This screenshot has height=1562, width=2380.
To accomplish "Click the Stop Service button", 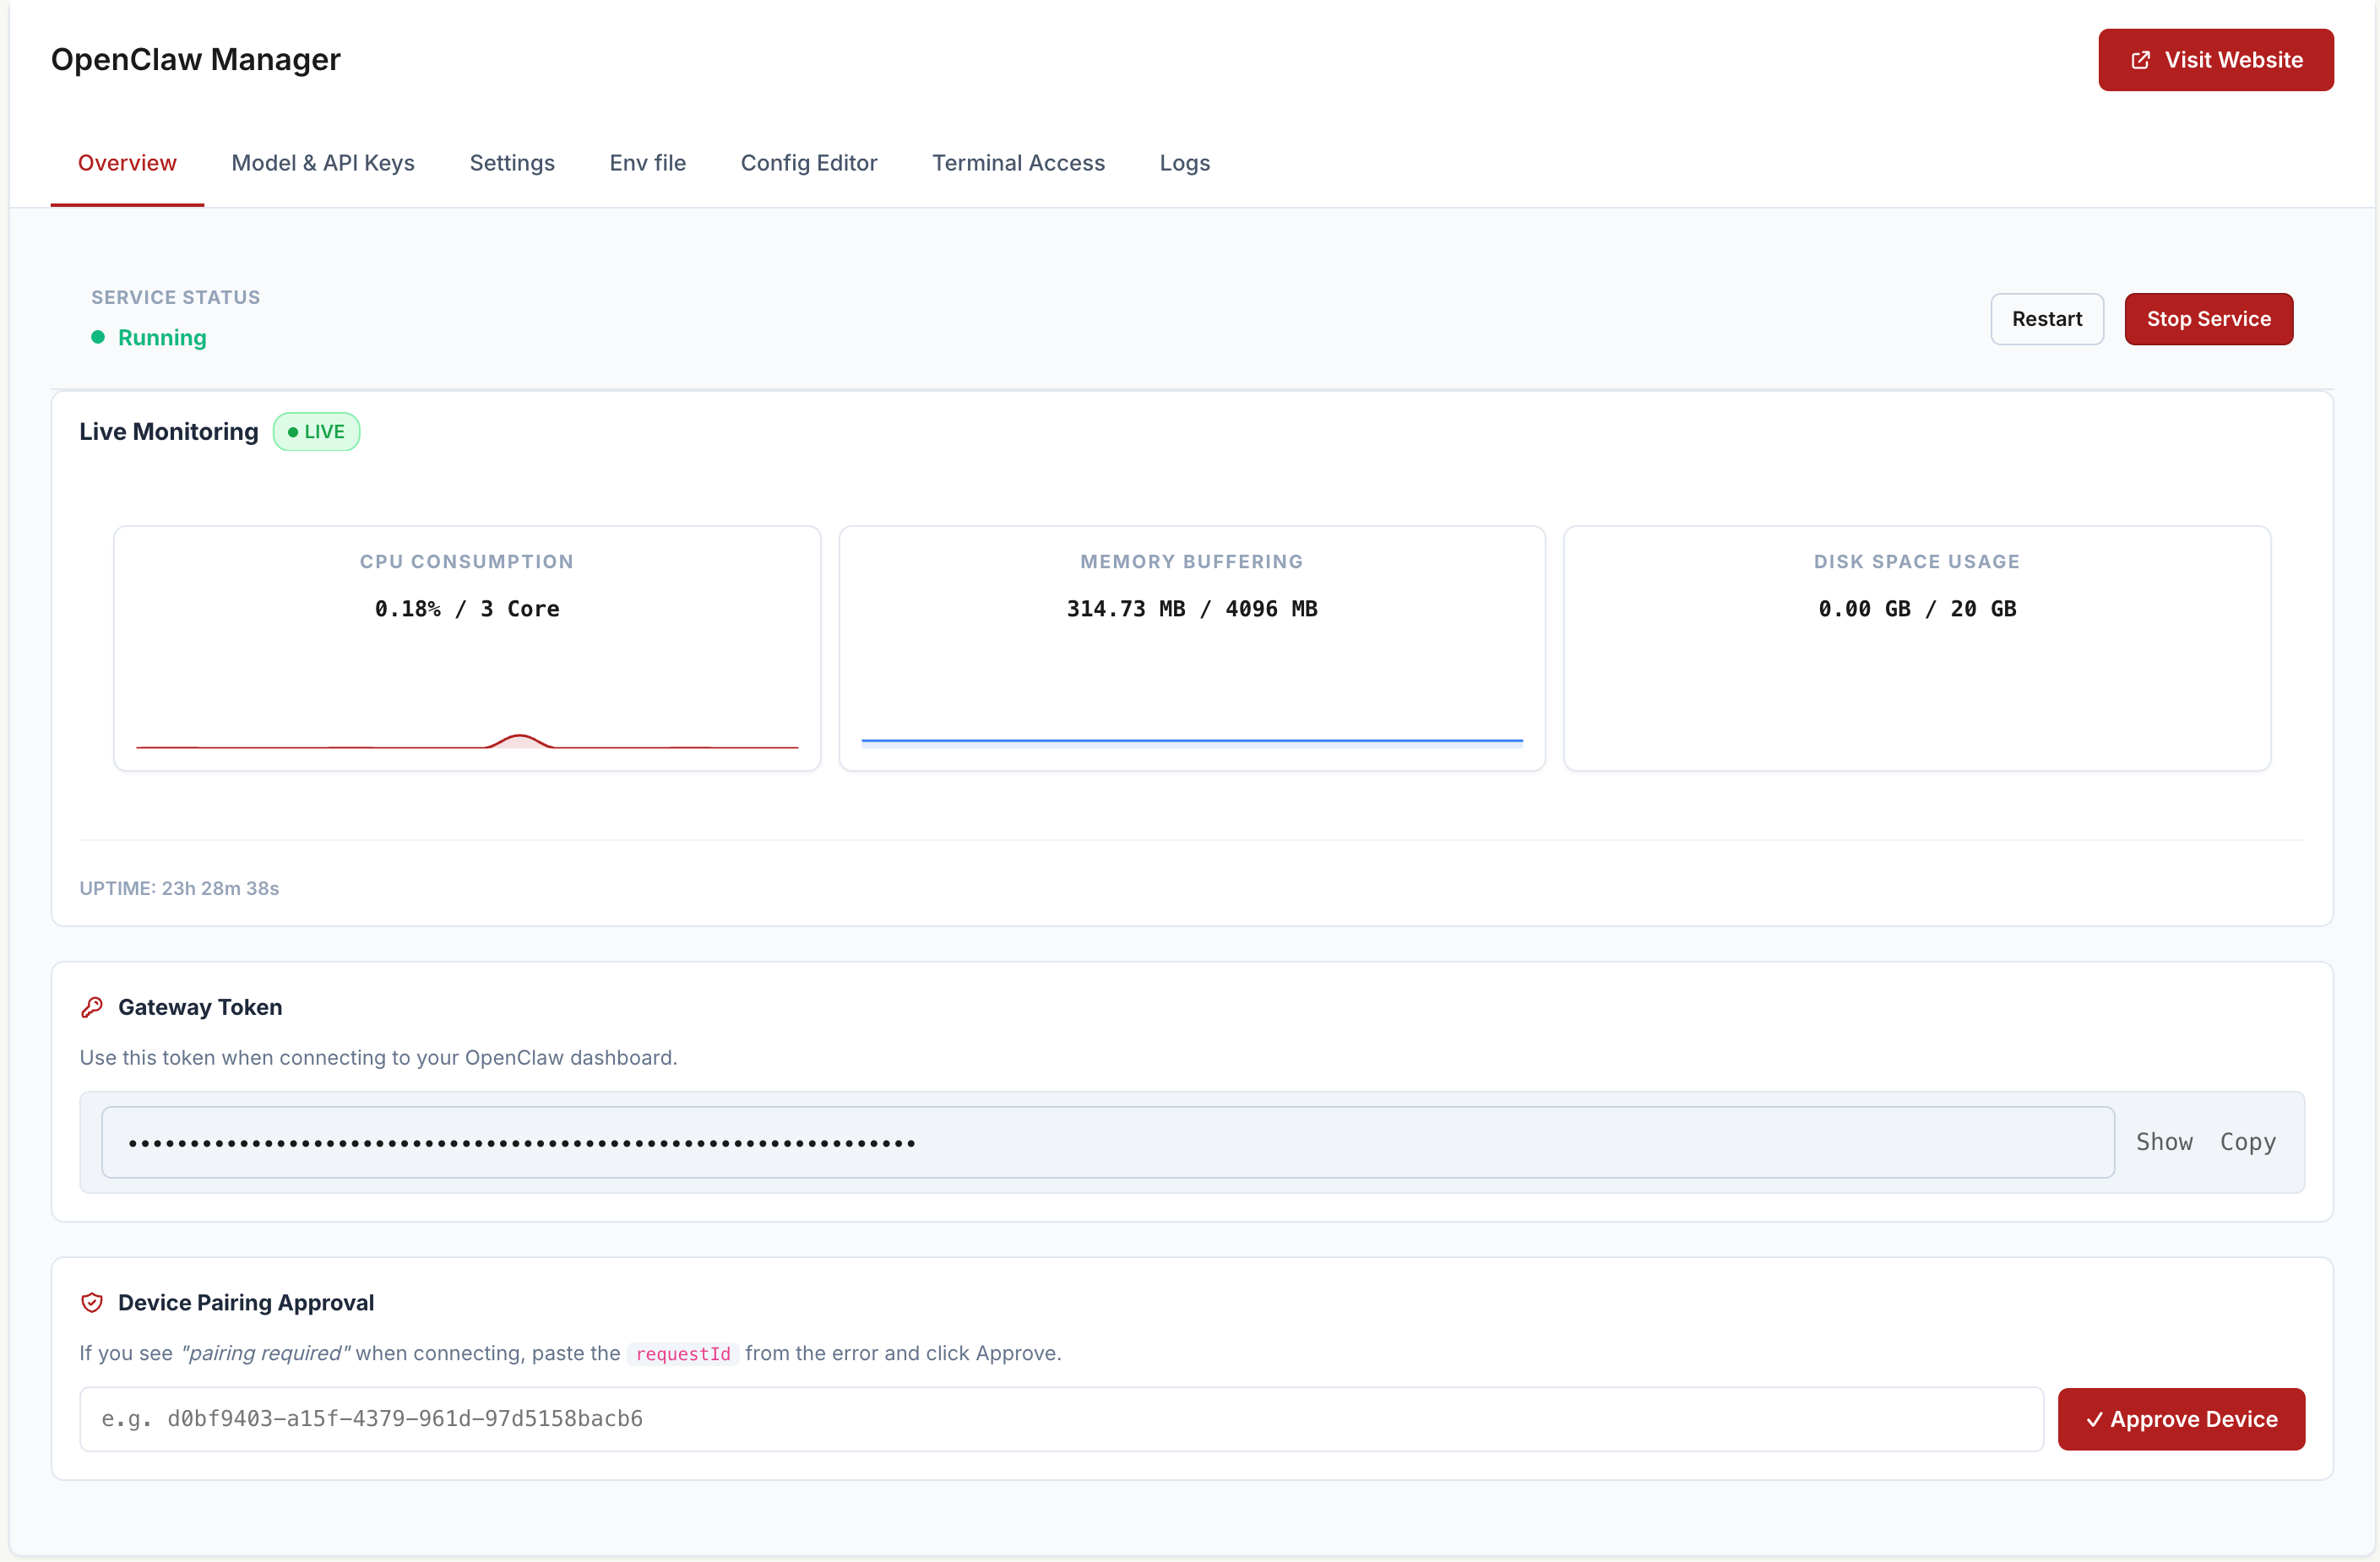I will 2209,319.
